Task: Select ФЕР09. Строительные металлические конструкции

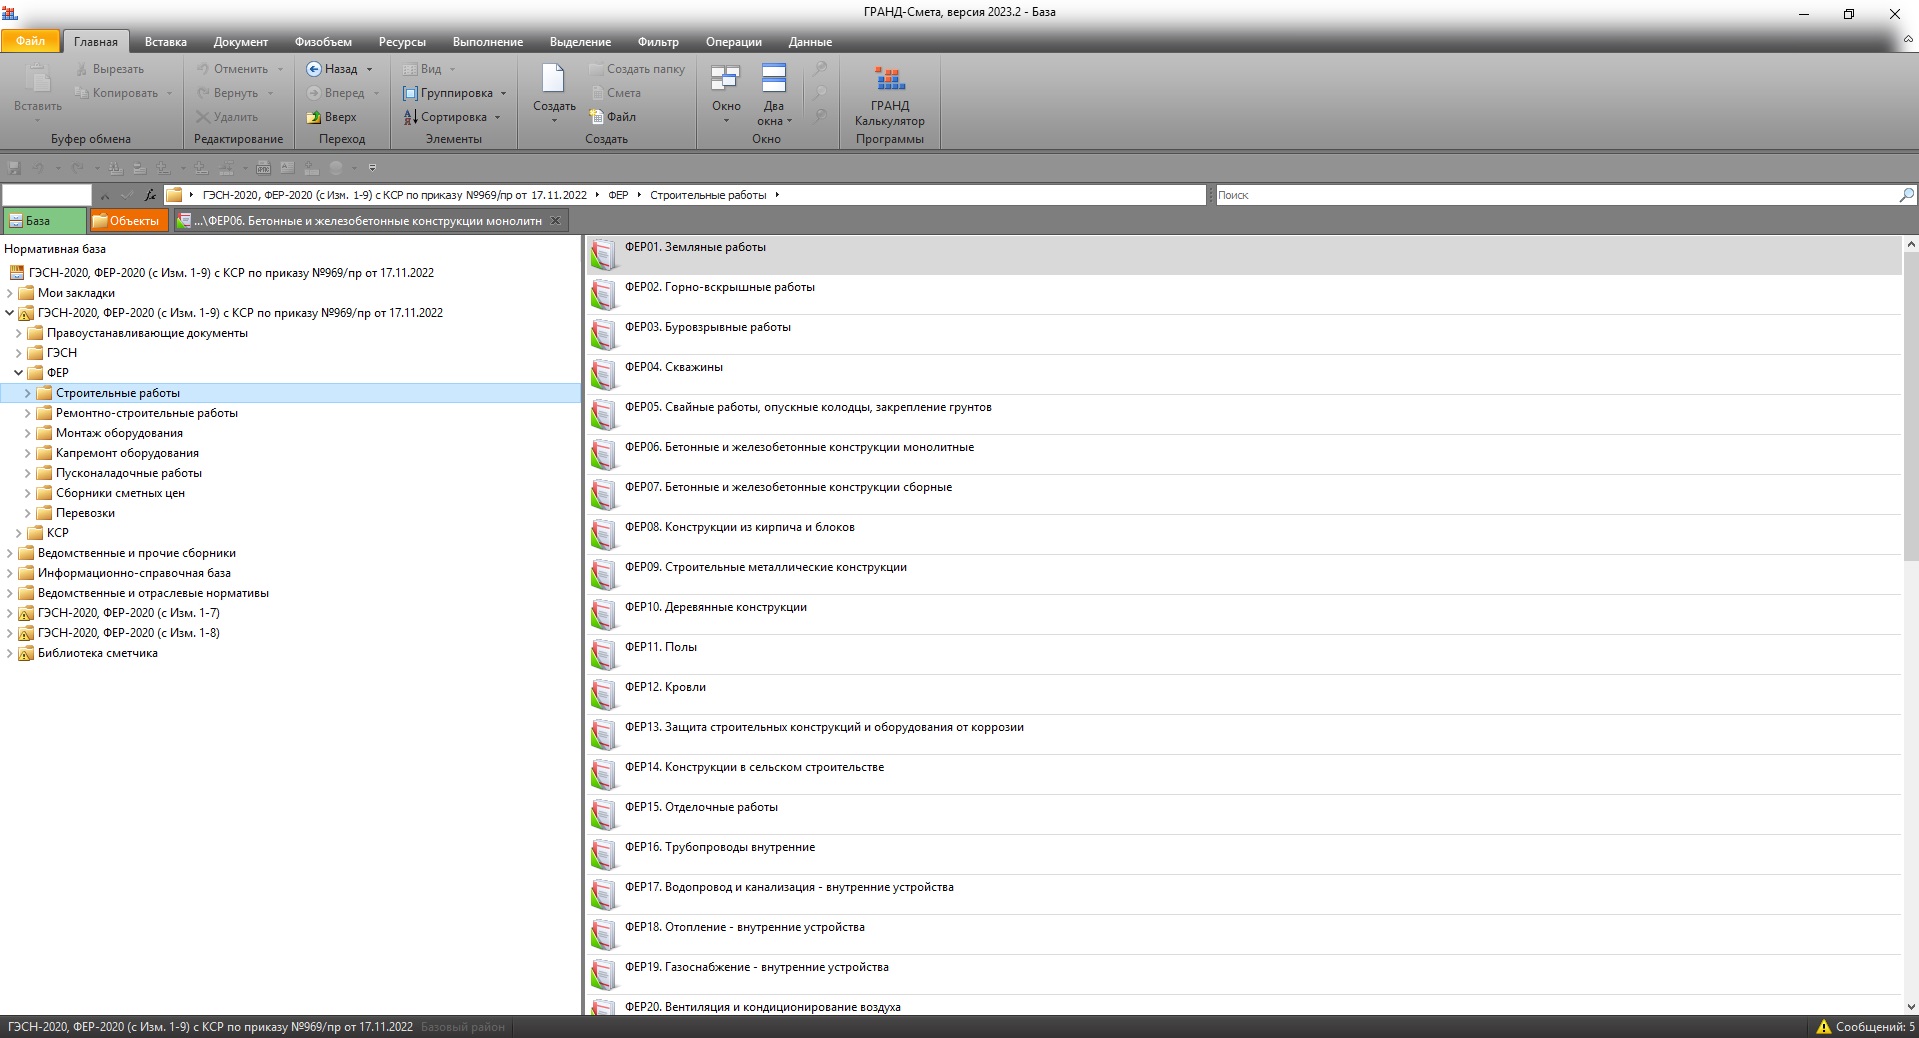Action: 1243,575
